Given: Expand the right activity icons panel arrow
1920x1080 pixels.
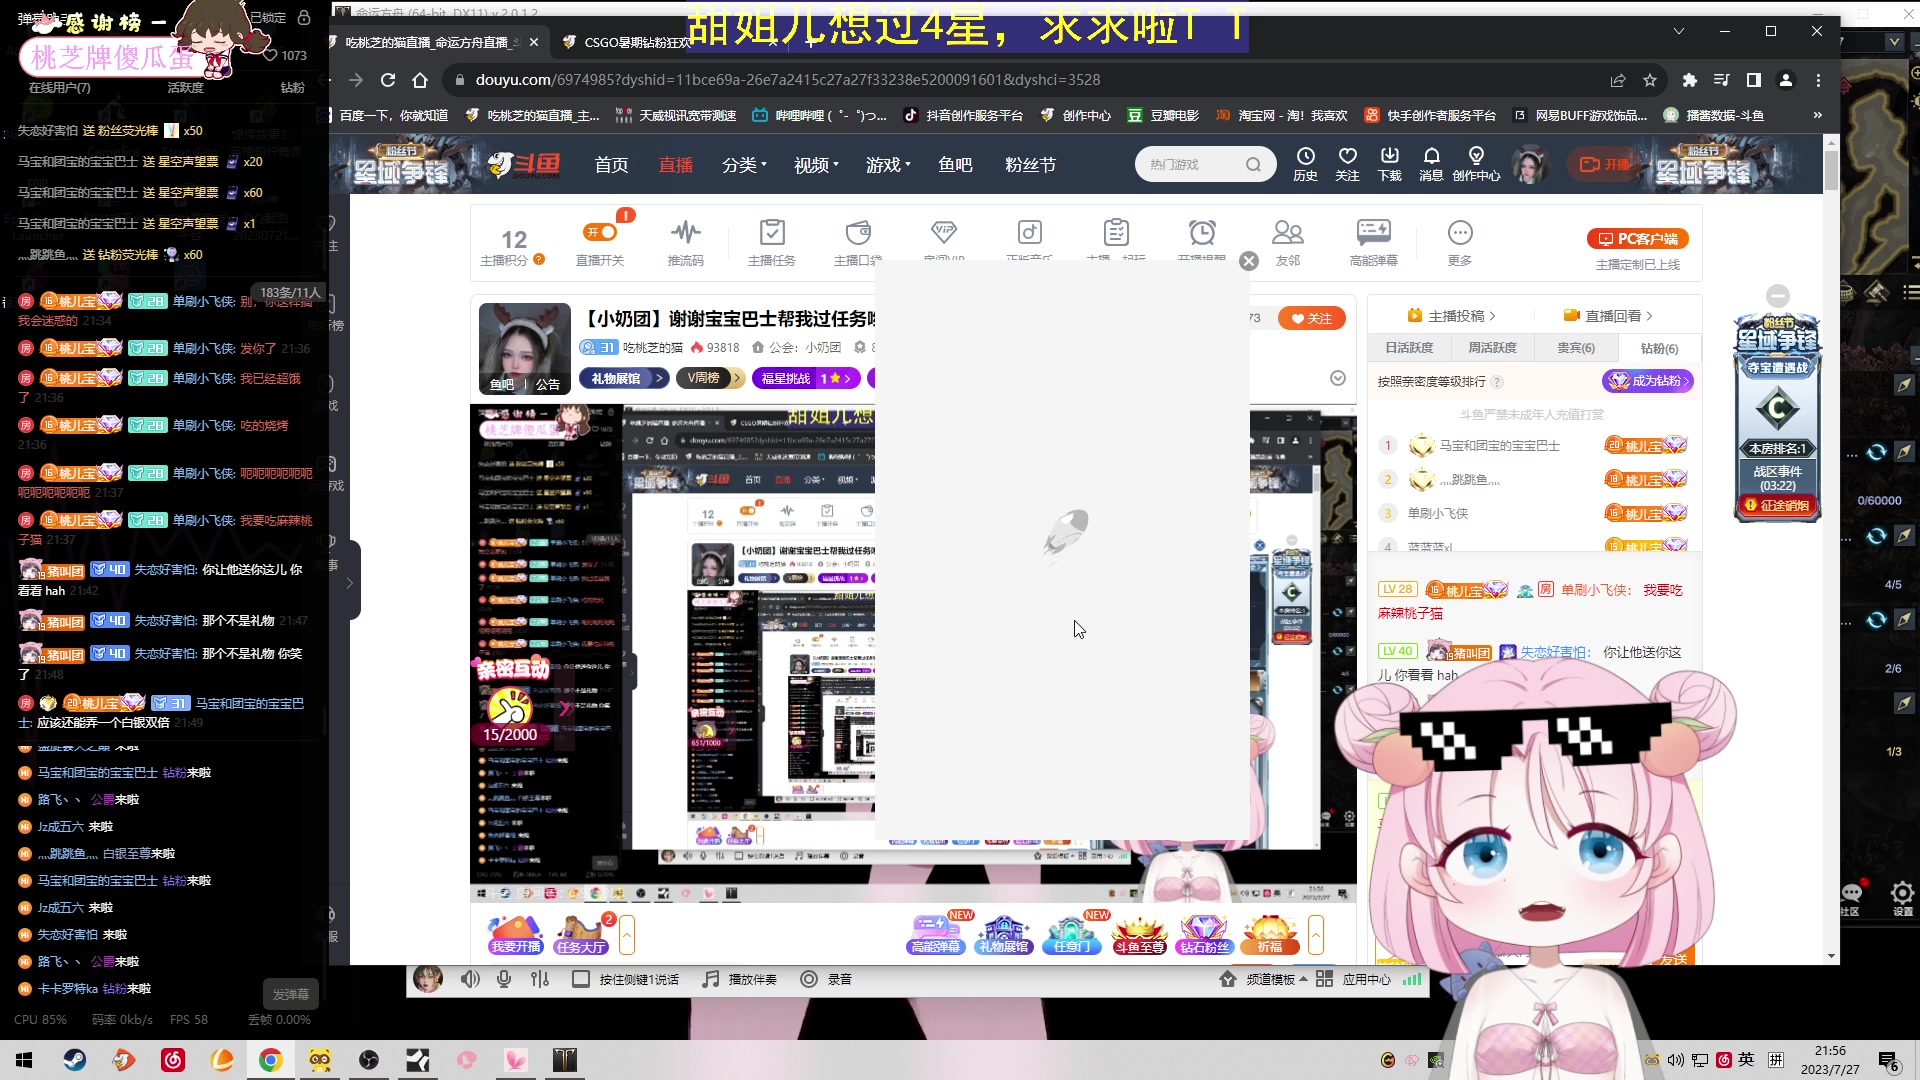Looking at the screenshot, I should point(1316,934).
